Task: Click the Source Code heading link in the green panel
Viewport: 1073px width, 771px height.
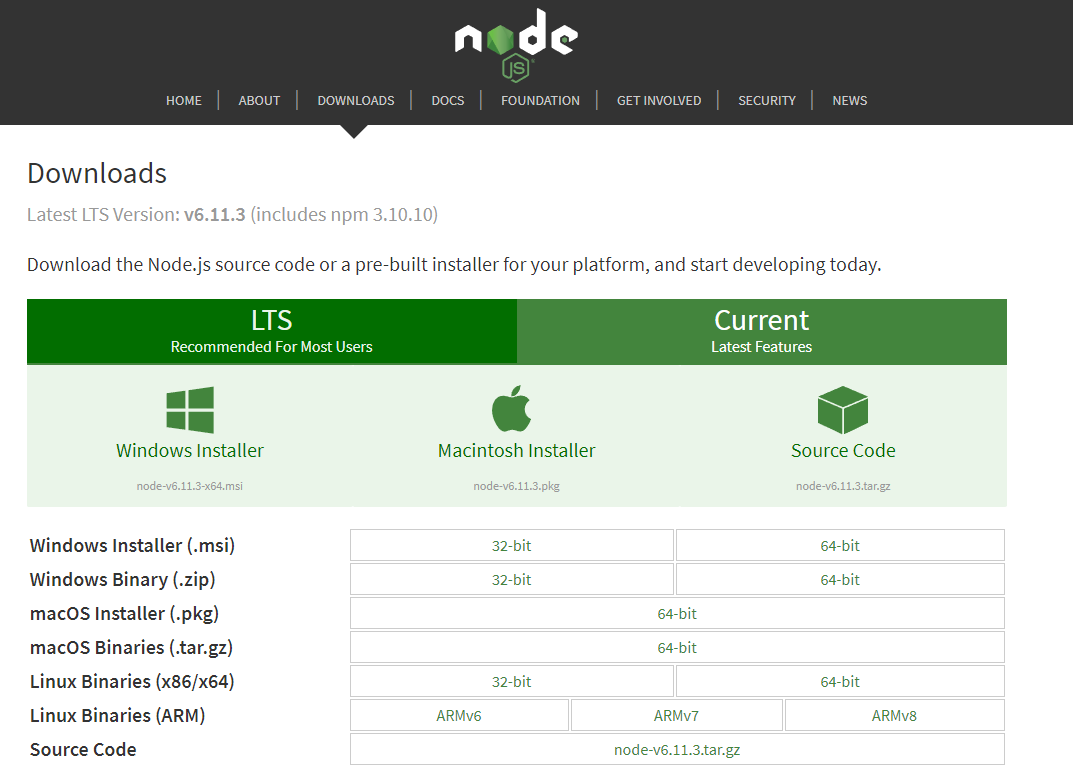Action: click(843, 451)
